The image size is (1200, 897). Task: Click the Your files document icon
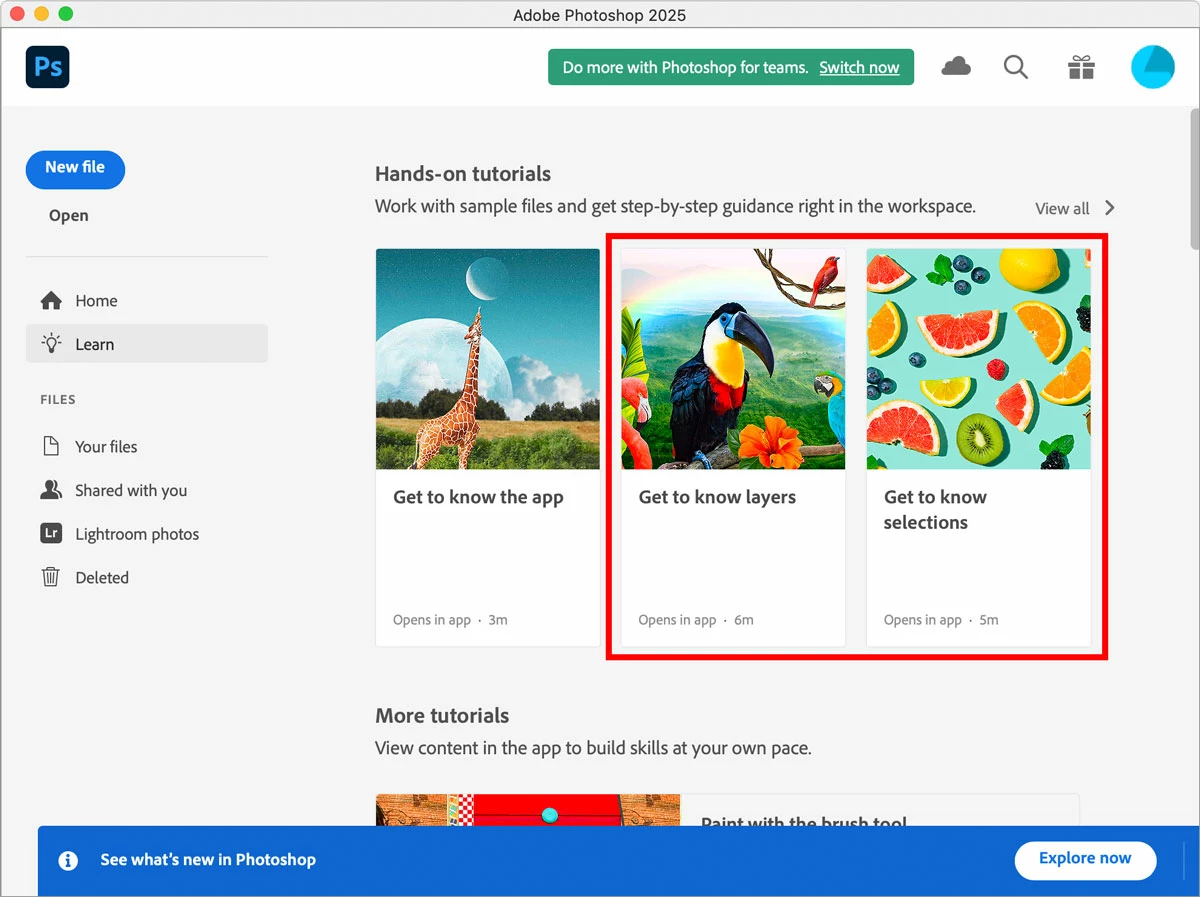pos(51,447)
